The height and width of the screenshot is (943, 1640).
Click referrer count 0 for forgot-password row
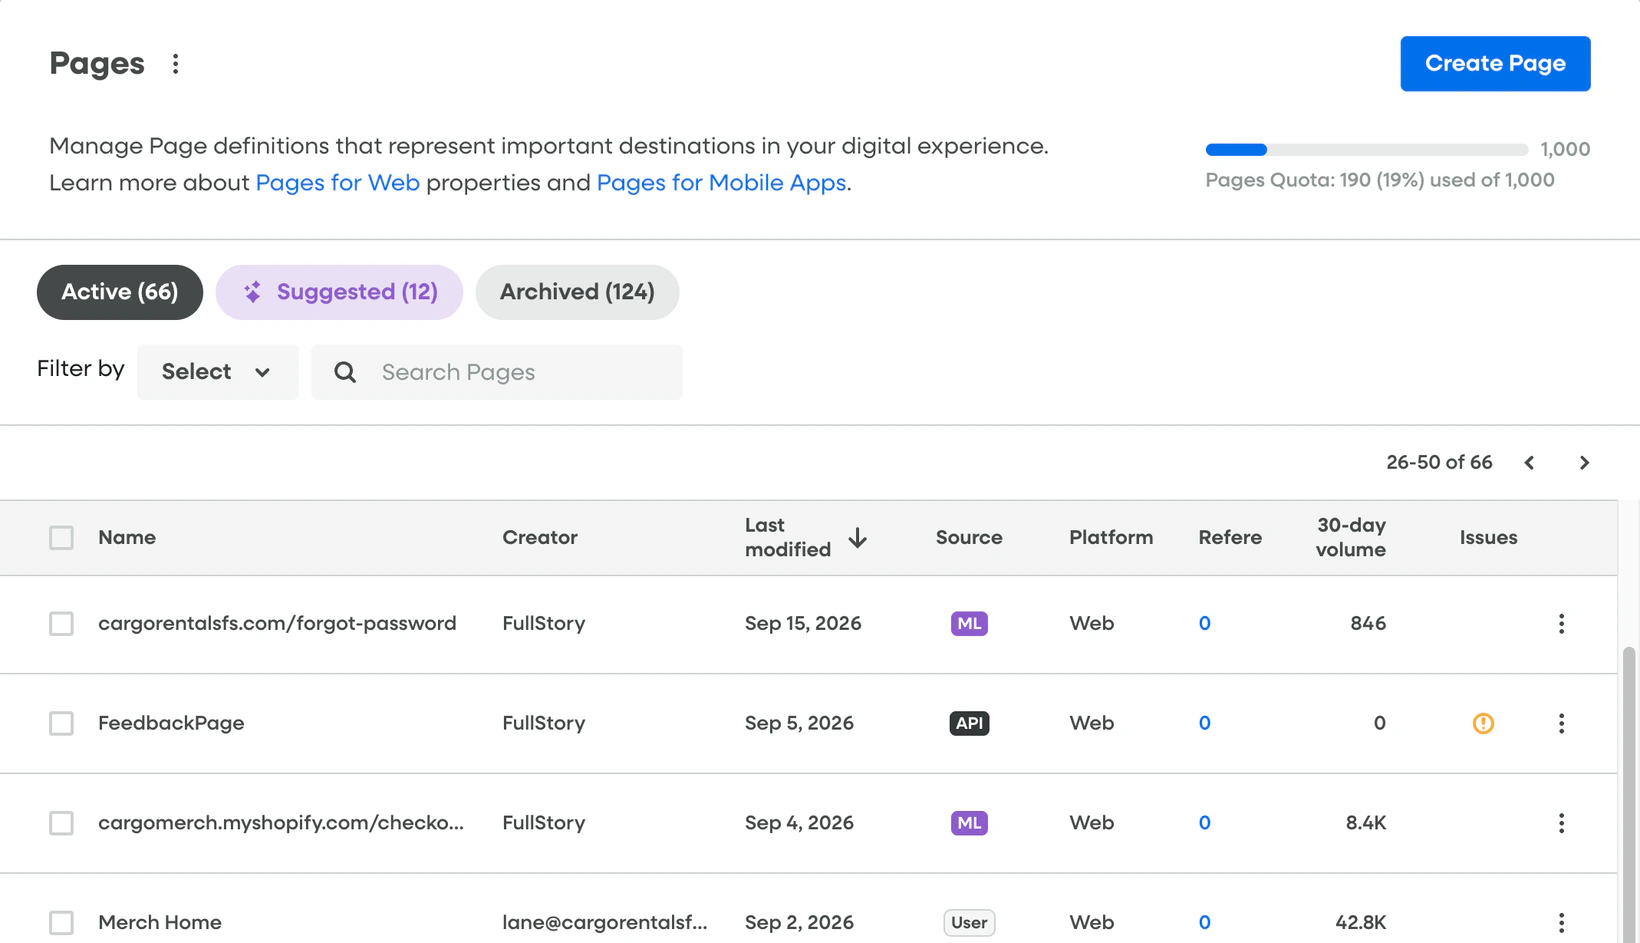pyautogui.click(x=1204, y=624)
